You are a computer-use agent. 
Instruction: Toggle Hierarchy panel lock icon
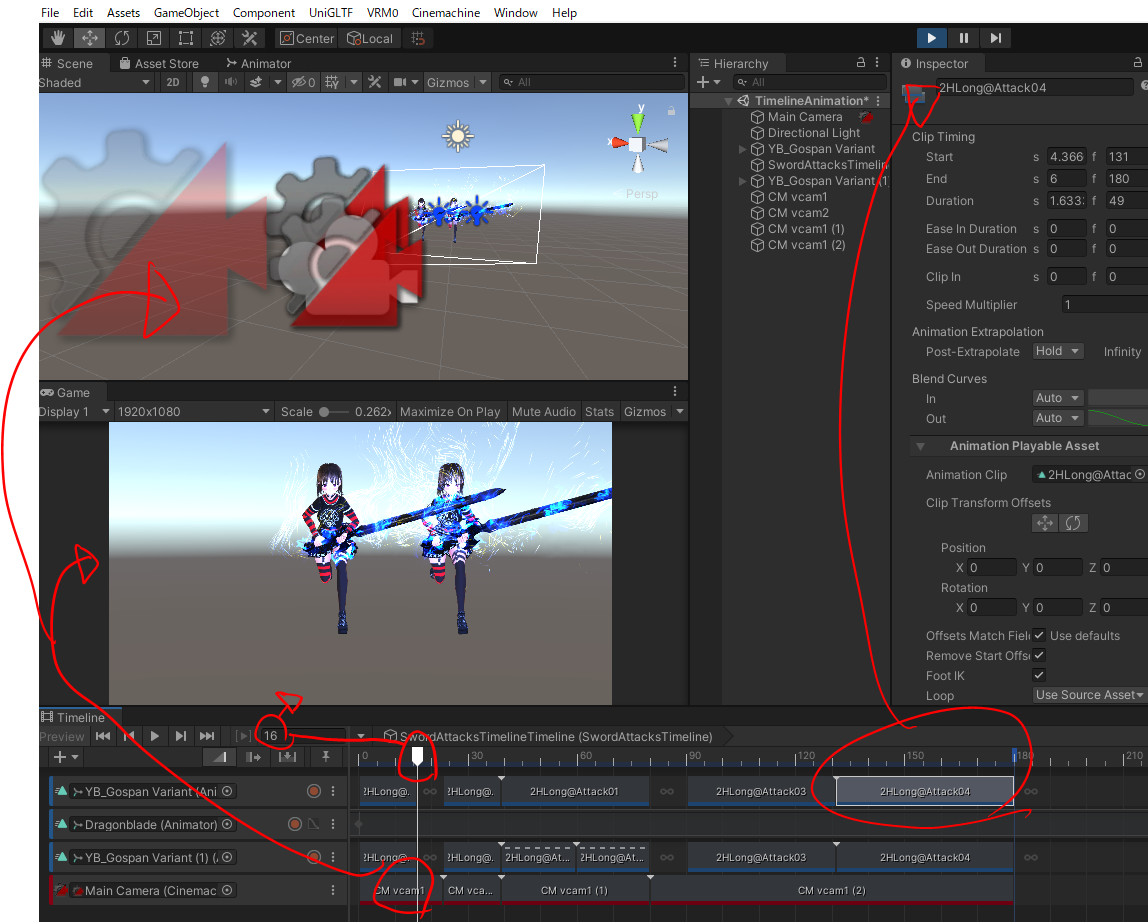[861, 63]
